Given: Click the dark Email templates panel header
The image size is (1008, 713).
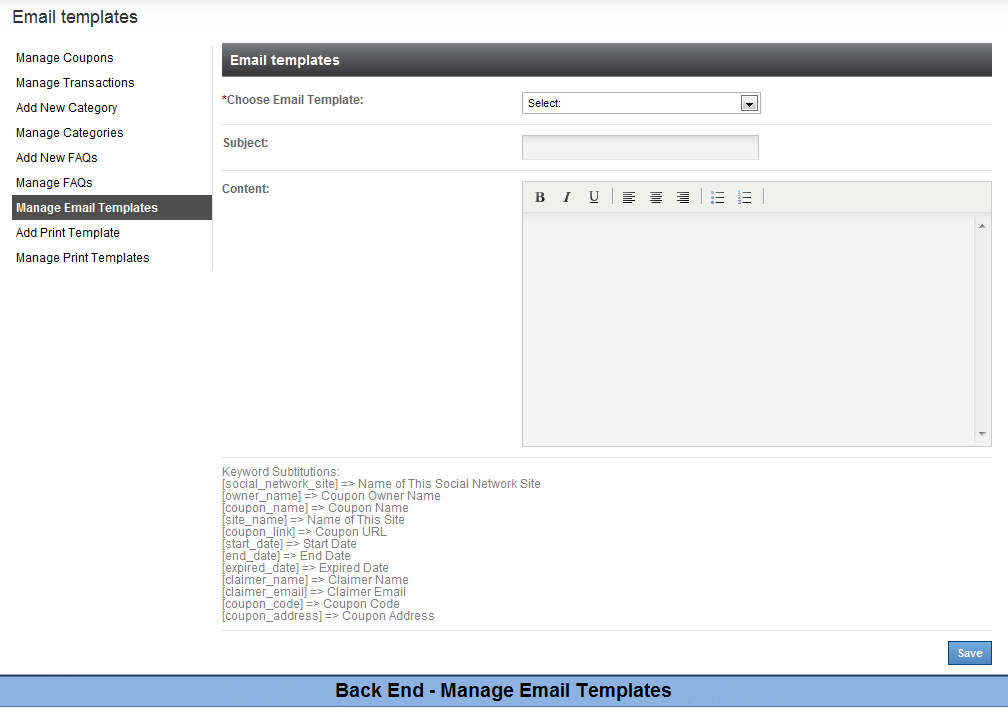Looking at the screenshot, I should (x=607, y=60).
